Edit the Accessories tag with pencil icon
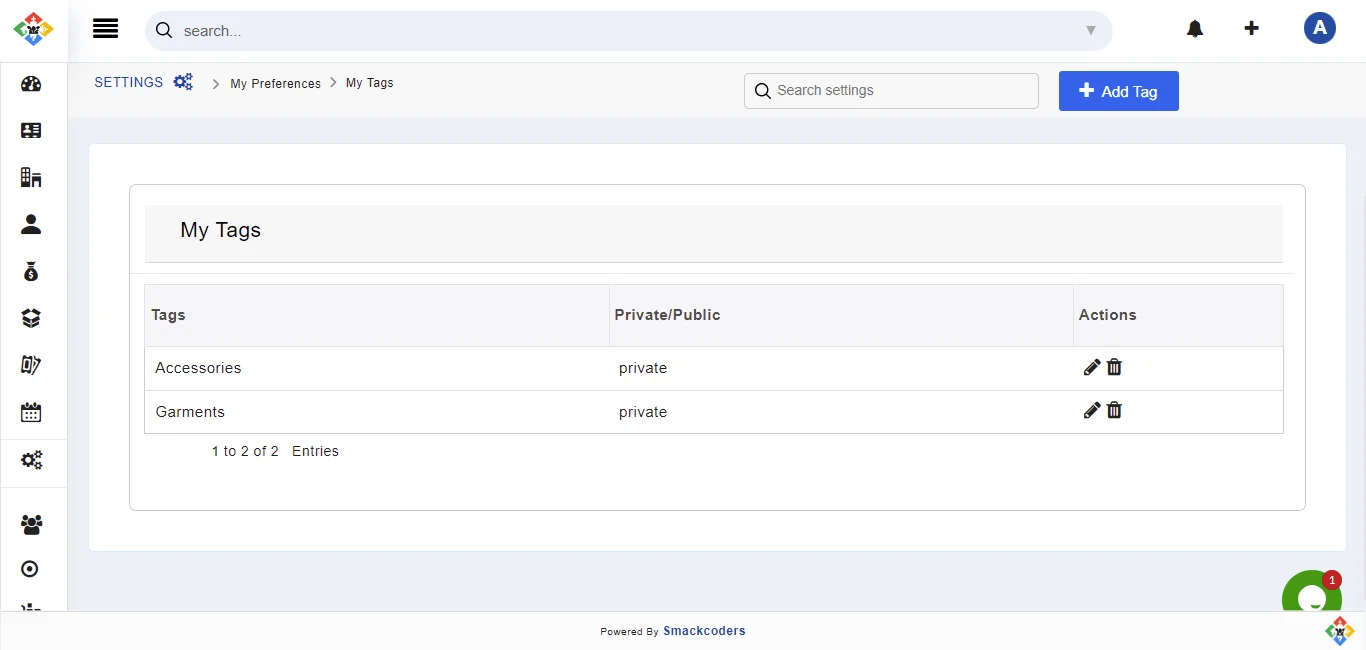This screenshot has width=1366, height=650. pyautogui.click(x=1092, y=367)
